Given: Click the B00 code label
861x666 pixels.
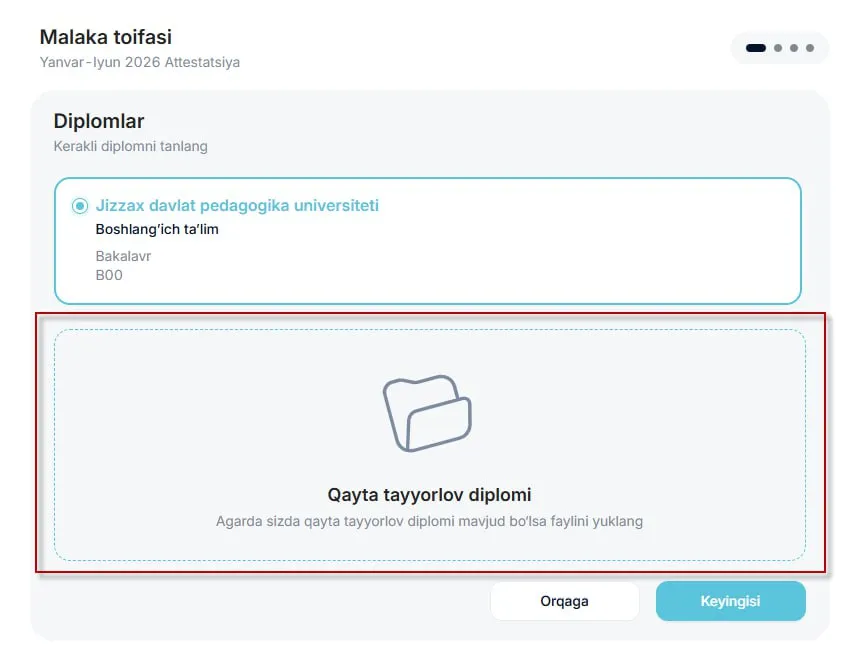Looking at the screenshot, I should tap(109, 275).
